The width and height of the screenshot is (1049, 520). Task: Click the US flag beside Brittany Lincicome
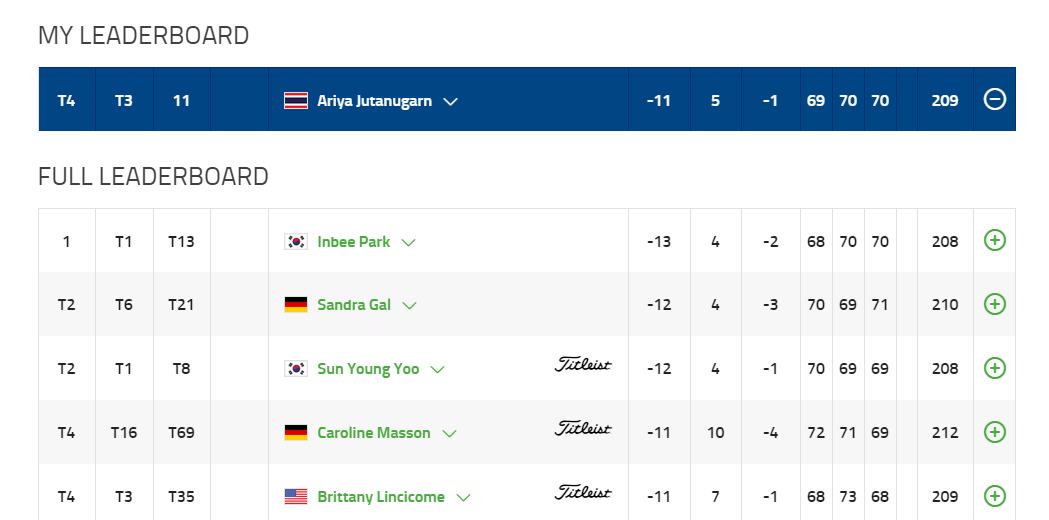point(296,497)
